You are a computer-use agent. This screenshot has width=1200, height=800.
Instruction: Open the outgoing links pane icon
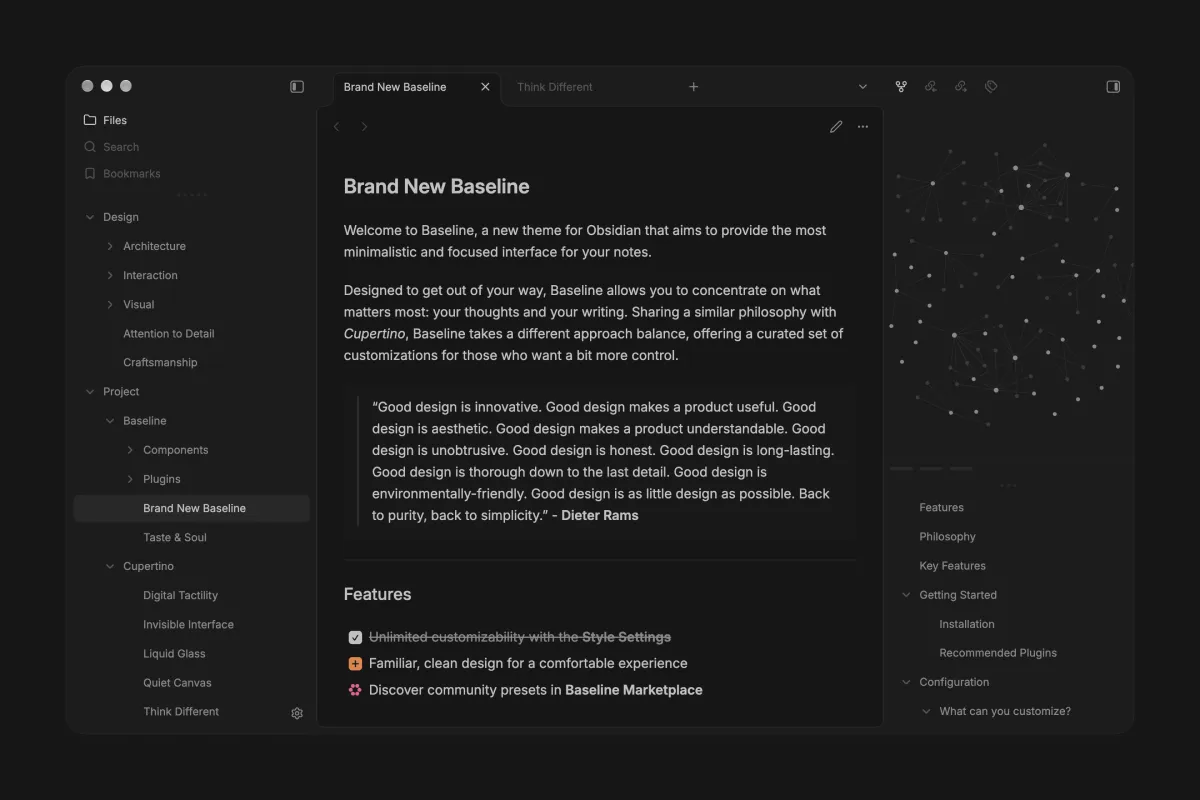[x=961, y=87]
